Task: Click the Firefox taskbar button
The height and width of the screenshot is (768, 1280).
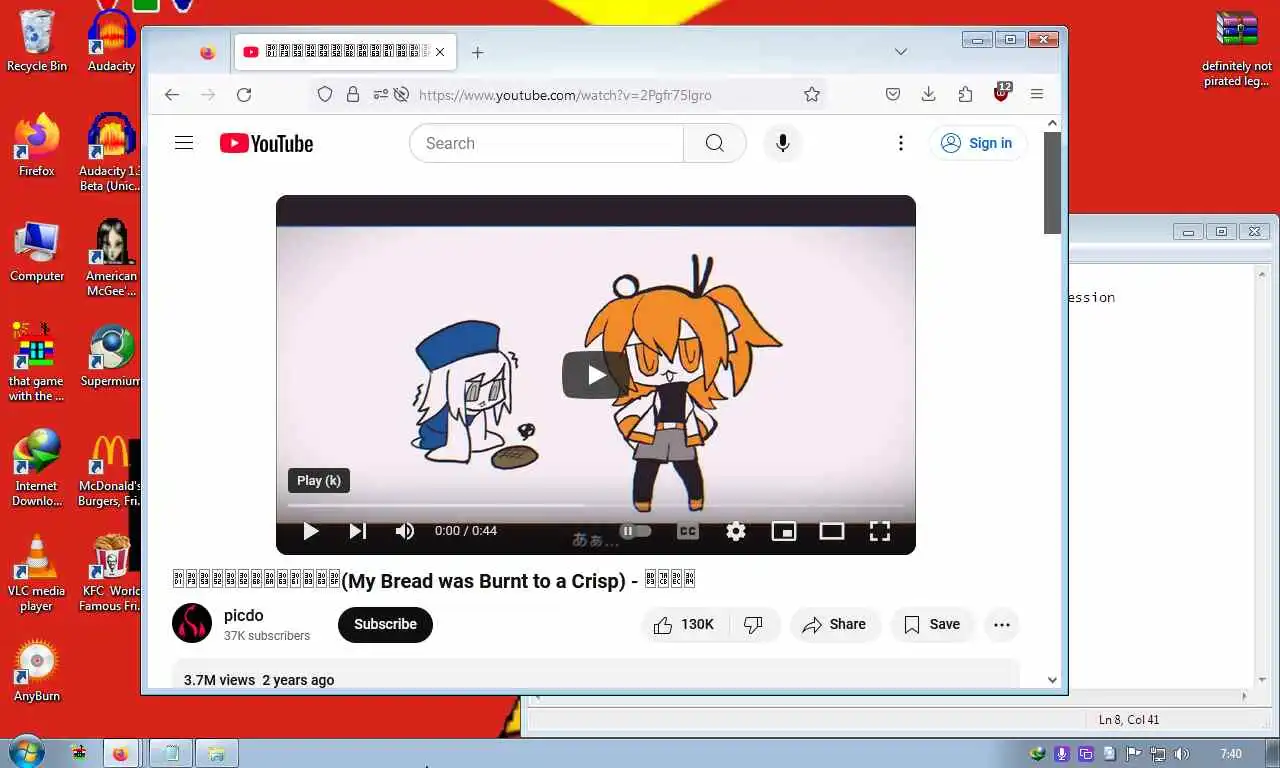Action: 121,753
